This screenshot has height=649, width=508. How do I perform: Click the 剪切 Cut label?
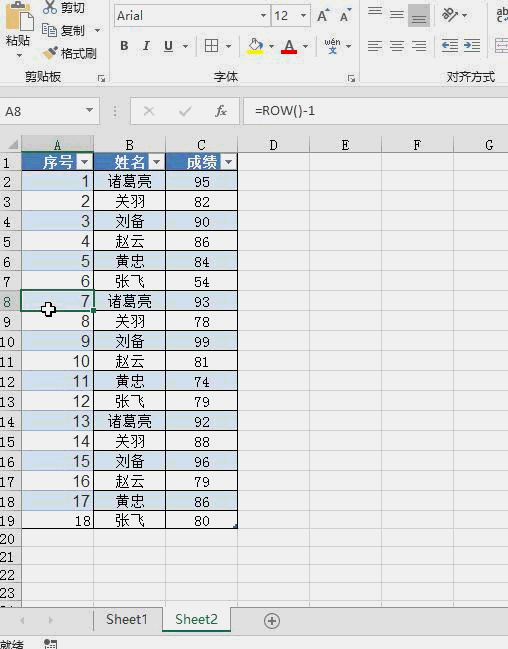[73, 7]
